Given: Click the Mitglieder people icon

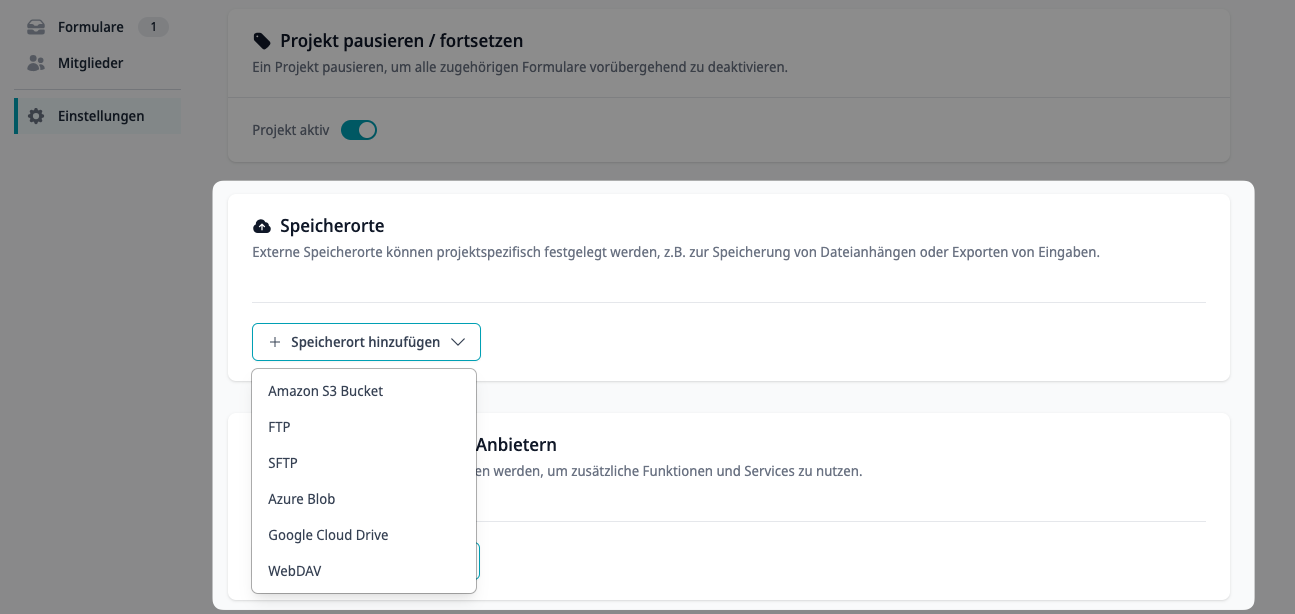Looking at the screenshot, I should pos(36,63).
